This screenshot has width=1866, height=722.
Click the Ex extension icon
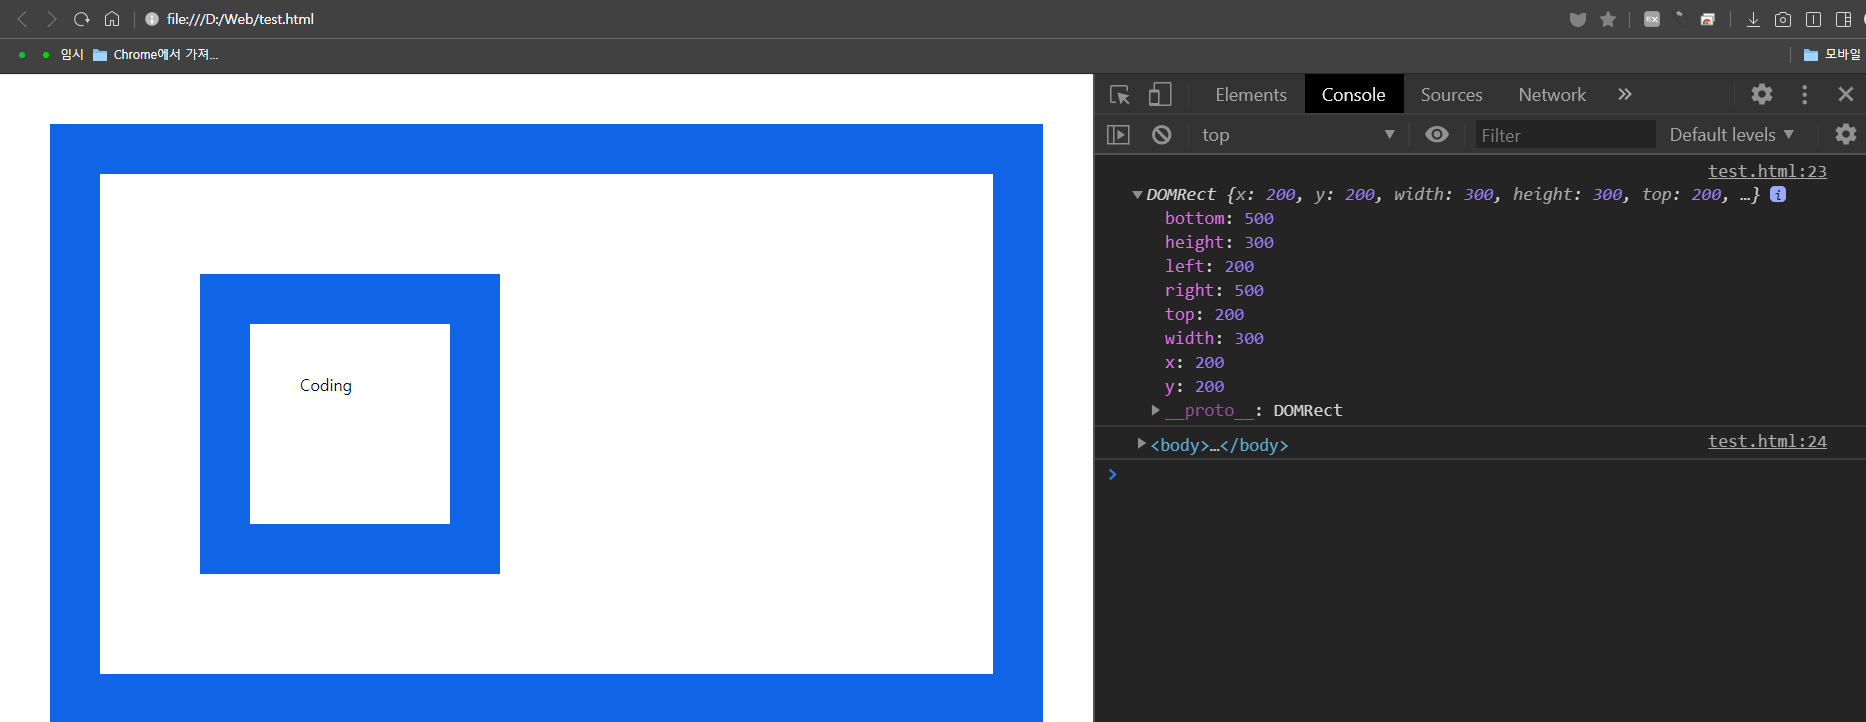click(x=1652, y=19)
